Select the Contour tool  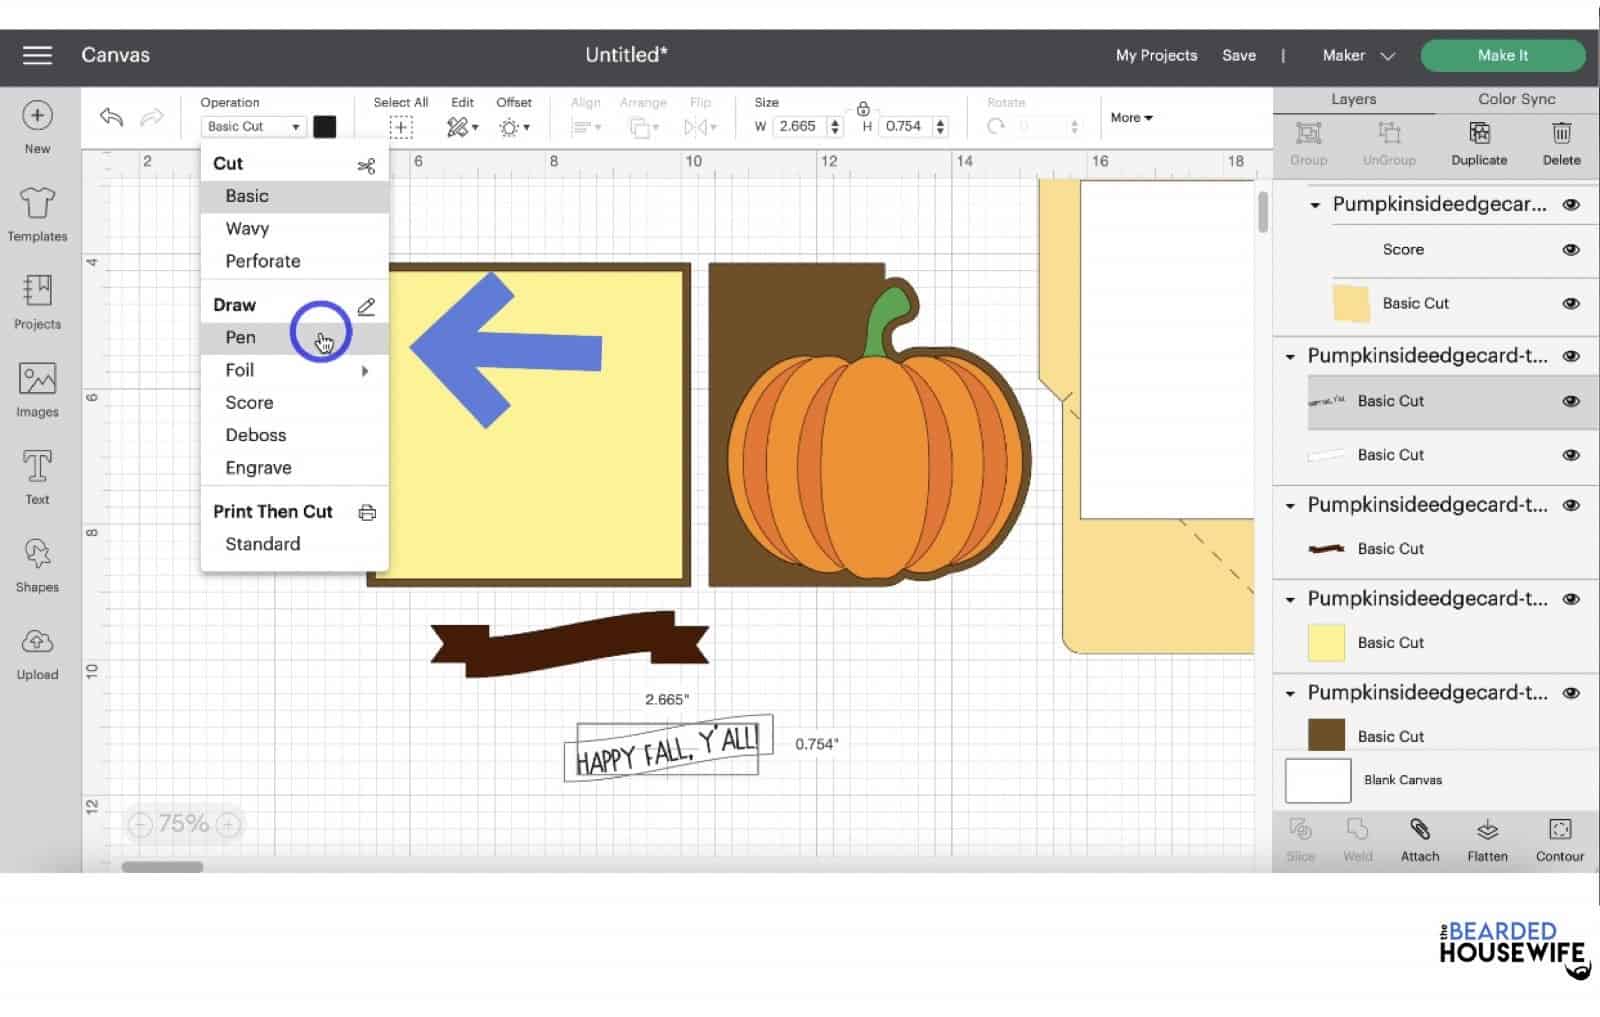1559,838
